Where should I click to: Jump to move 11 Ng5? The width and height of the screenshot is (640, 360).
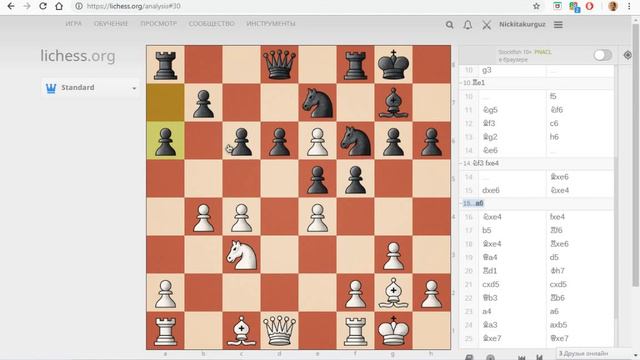(x=512, y=110)
